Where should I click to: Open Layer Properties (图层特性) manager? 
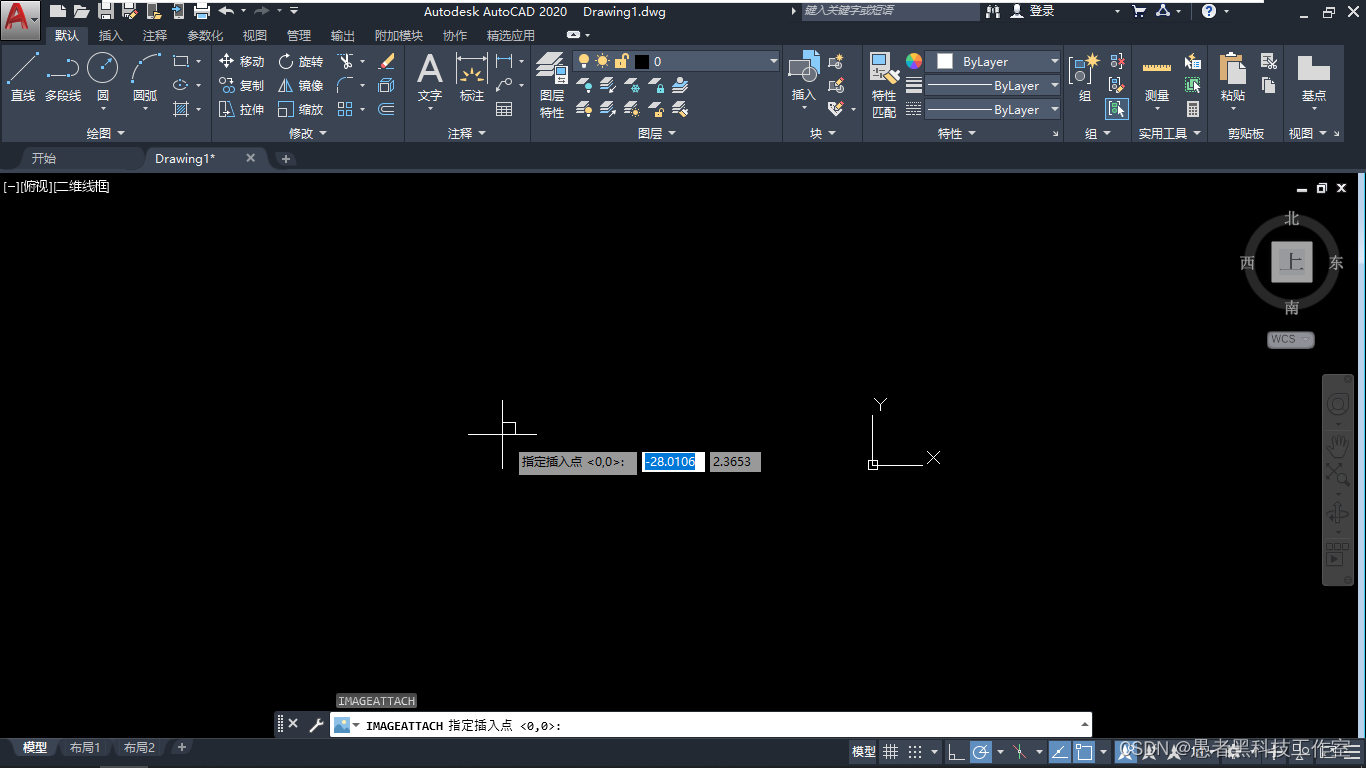tap(552, 85)
